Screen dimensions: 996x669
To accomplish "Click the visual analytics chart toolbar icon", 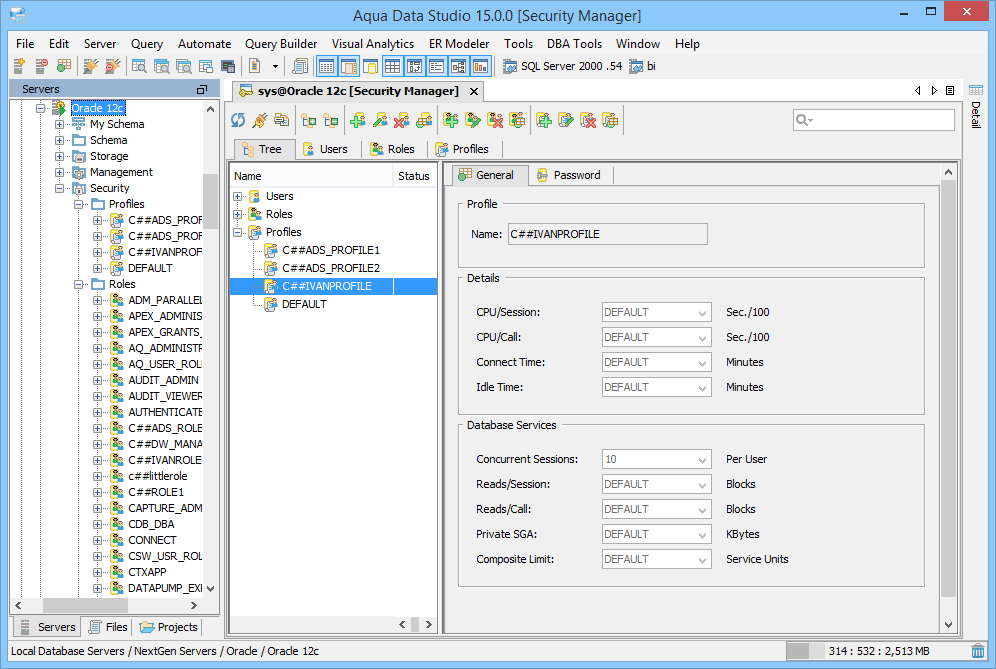I will point(481,65).
